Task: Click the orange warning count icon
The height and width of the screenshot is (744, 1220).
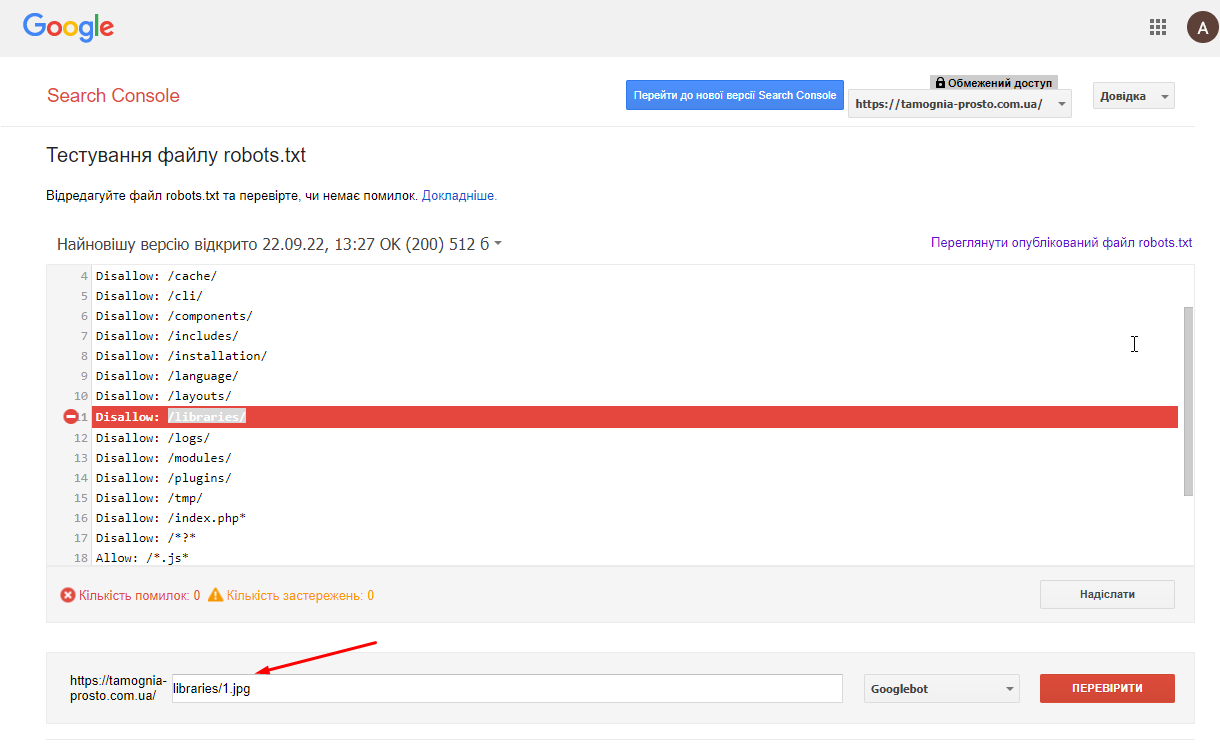Action: (215, 595)
